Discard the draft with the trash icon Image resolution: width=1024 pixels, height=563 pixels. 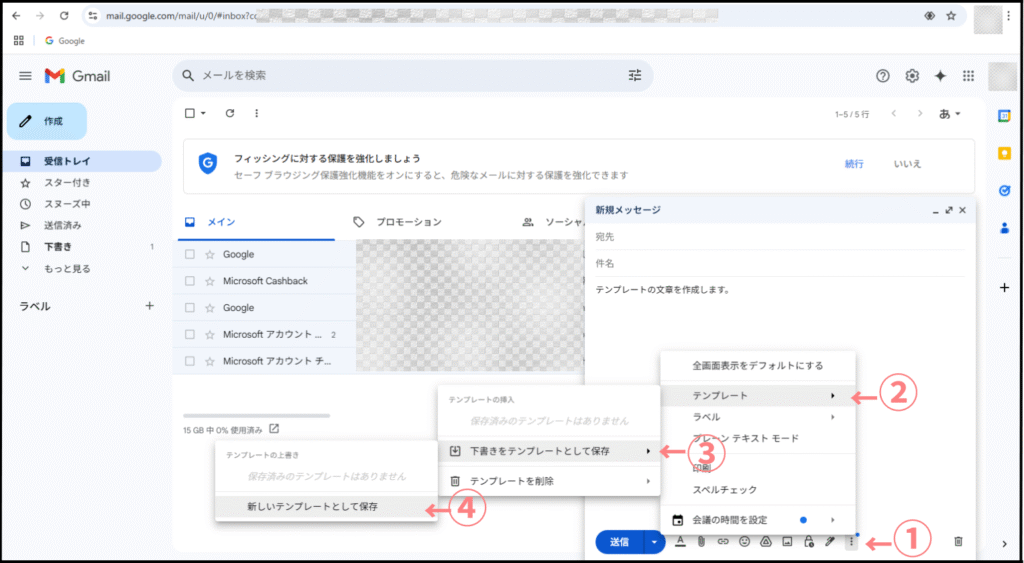point(958,541)
